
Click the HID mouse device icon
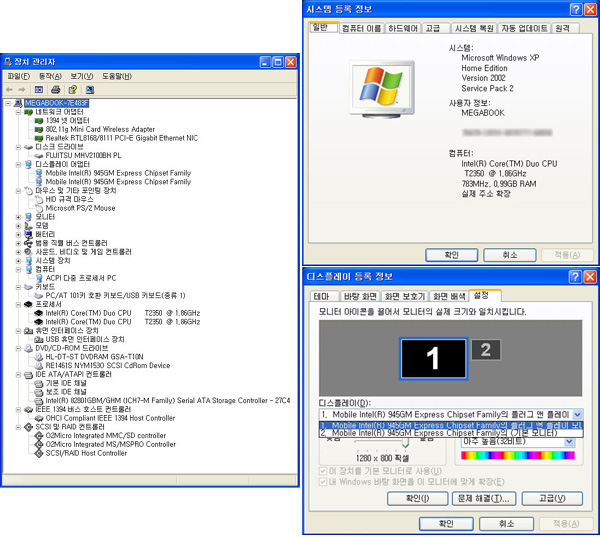click(x=39, y=199)
